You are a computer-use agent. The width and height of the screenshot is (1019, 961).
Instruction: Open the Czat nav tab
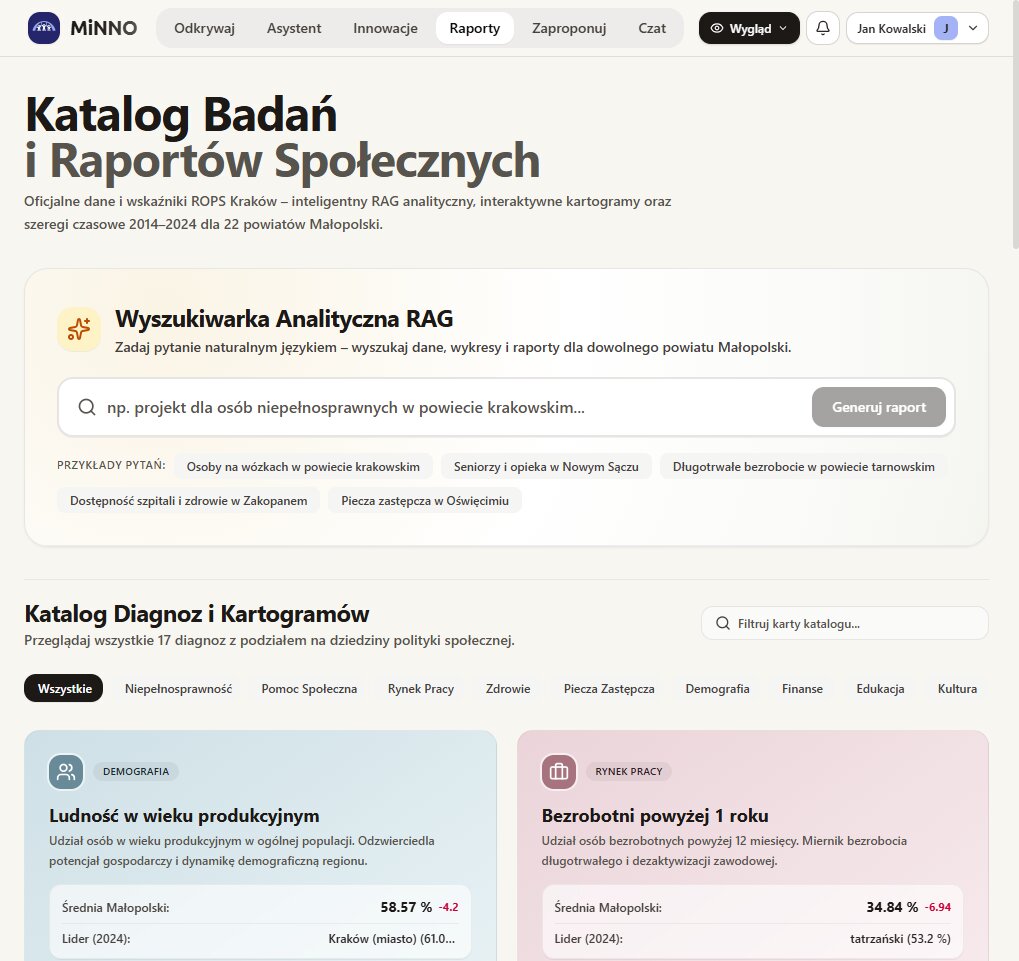[x=652, y=28]
